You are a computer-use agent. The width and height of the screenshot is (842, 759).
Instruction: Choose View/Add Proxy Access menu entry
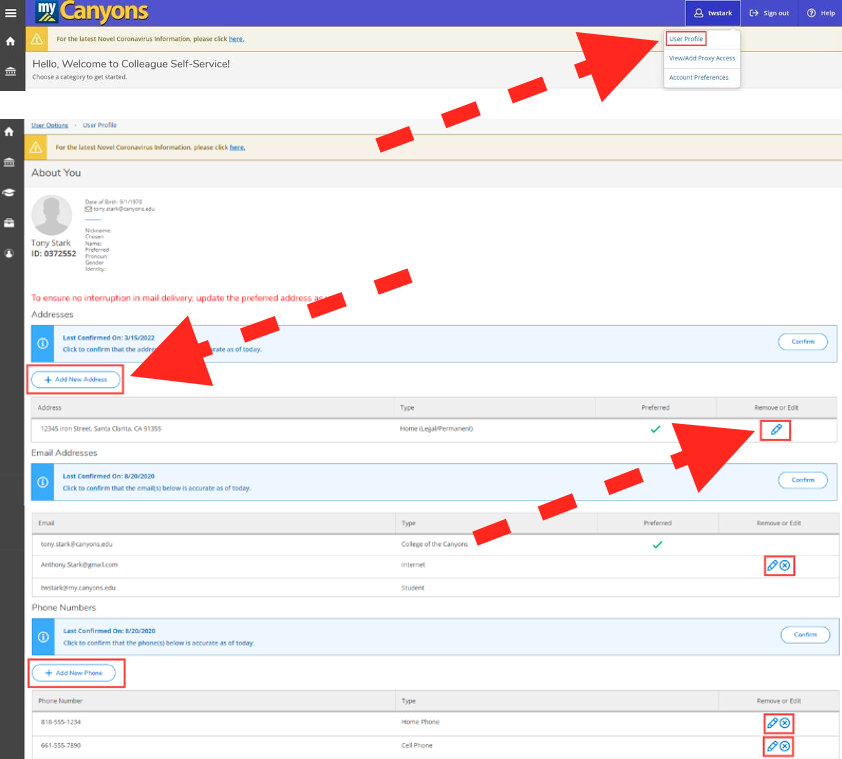[x=702, y=58]
